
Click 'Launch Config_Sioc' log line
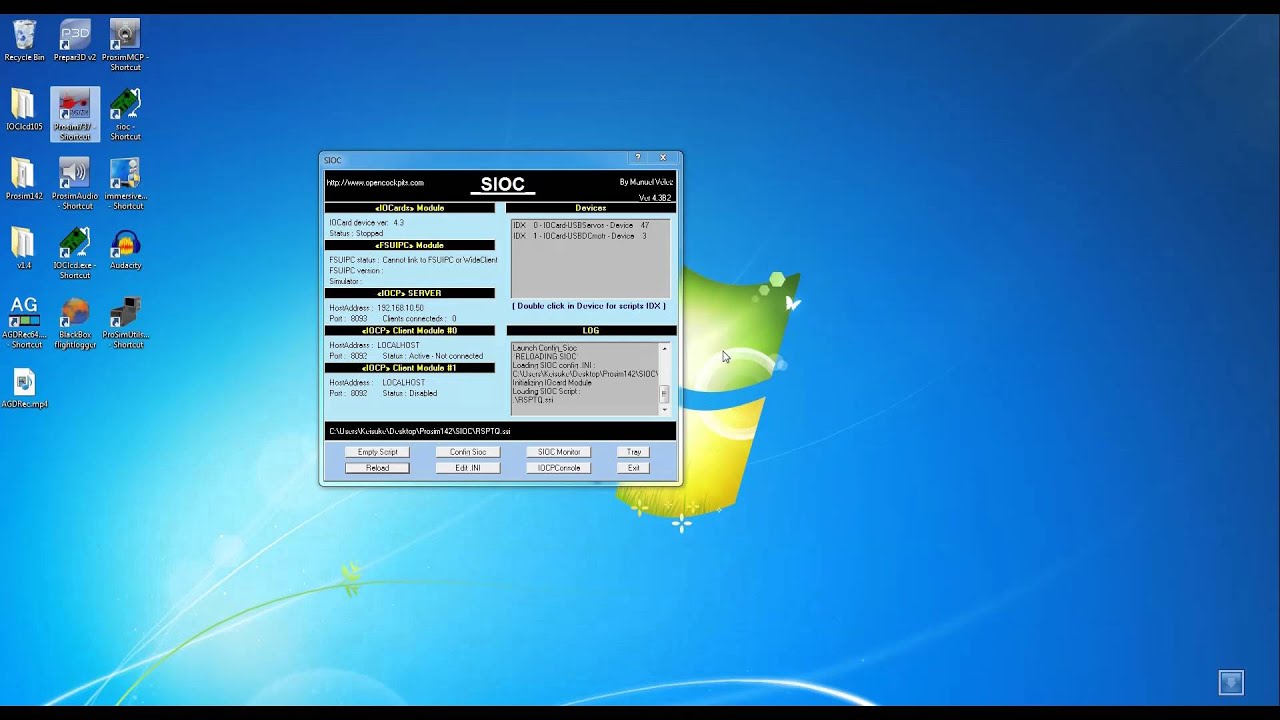tap(545, 348)
